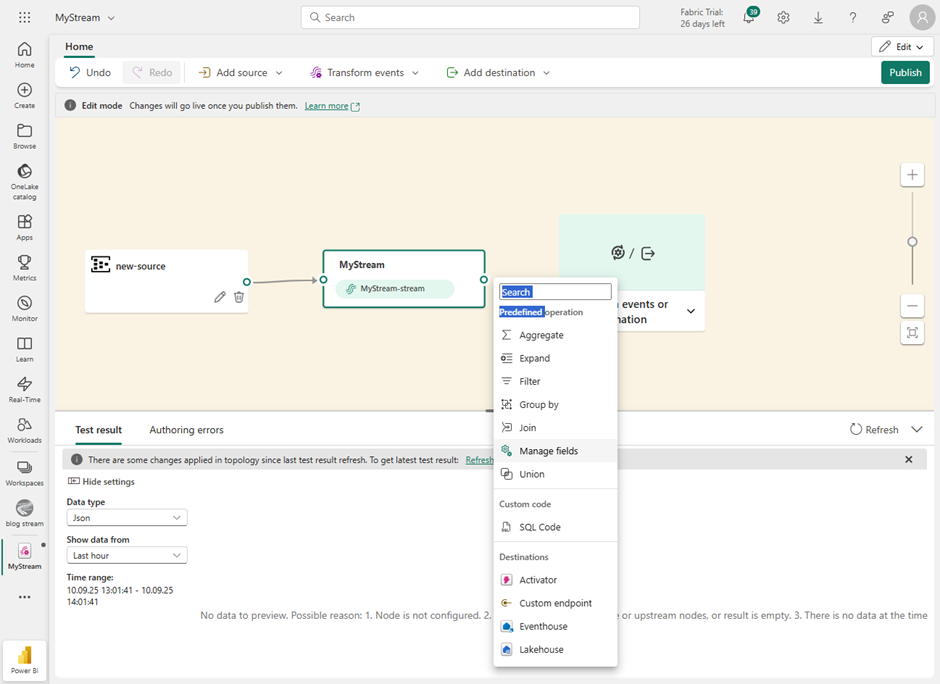The height and width of the screenshot is (684, 940).
Task: Expand the Show data from dropdown
Action: click(127, 555)
